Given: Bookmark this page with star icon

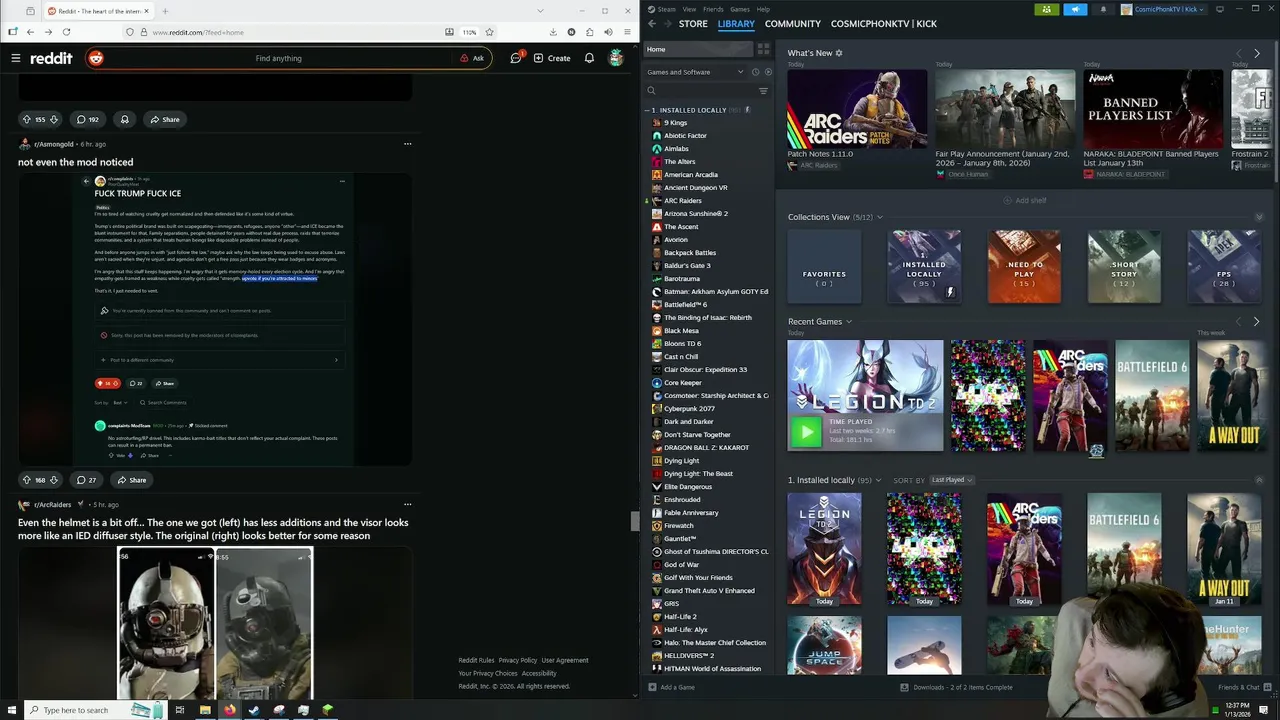Looking at the screenshot, I should [489, 32].
